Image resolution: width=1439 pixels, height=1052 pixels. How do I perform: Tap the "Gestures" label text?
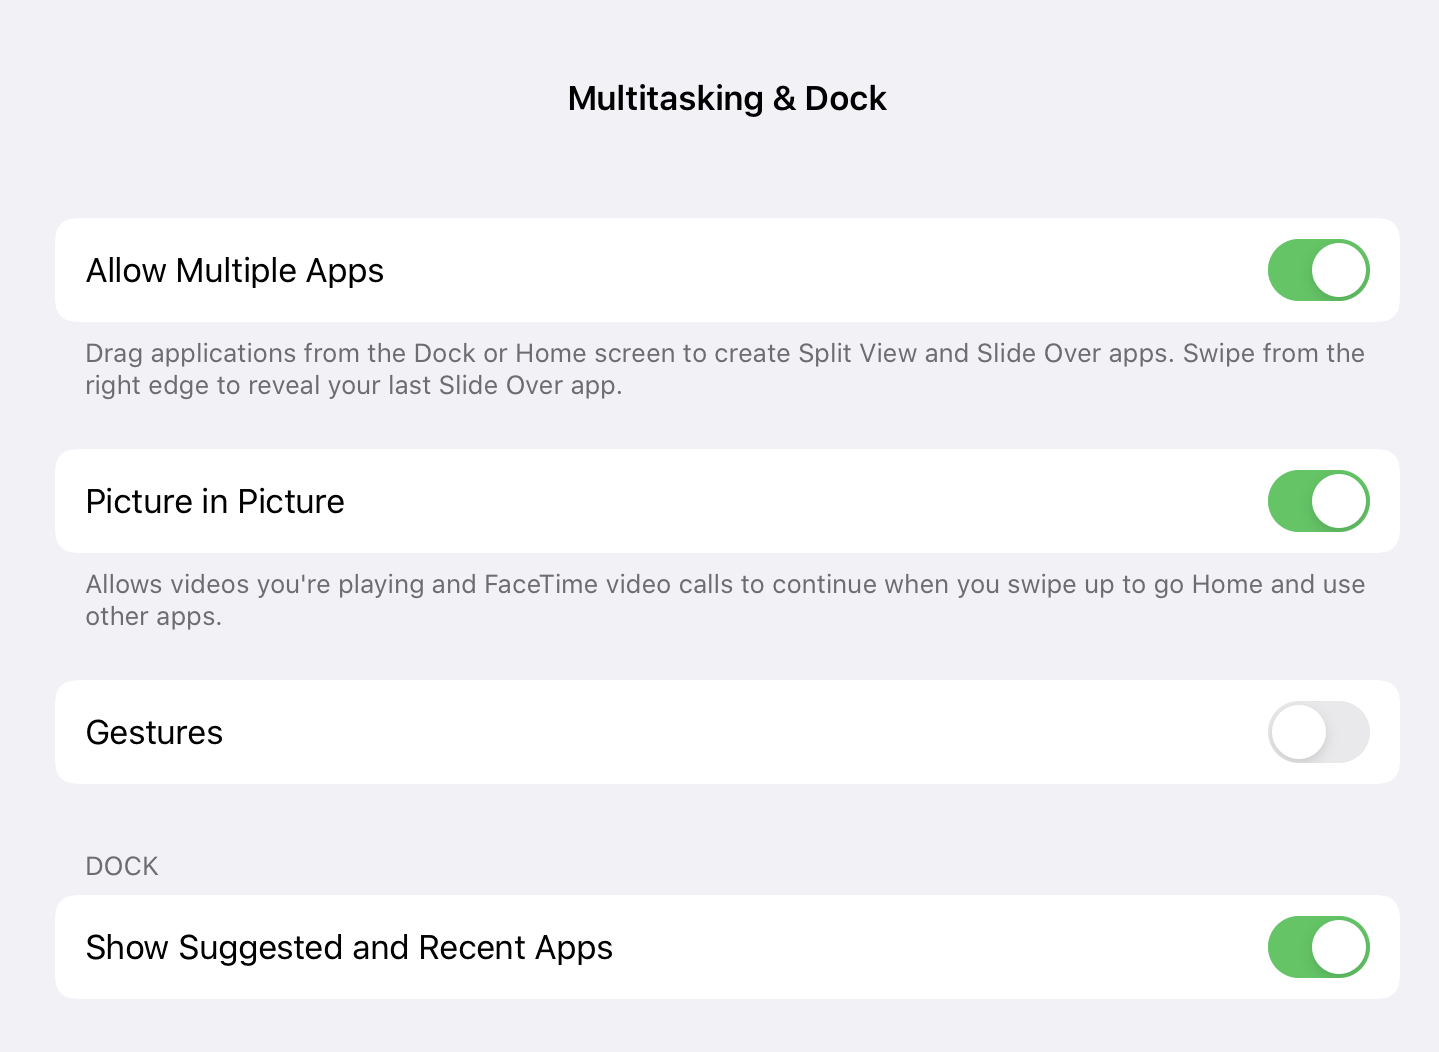pos(154,733)
